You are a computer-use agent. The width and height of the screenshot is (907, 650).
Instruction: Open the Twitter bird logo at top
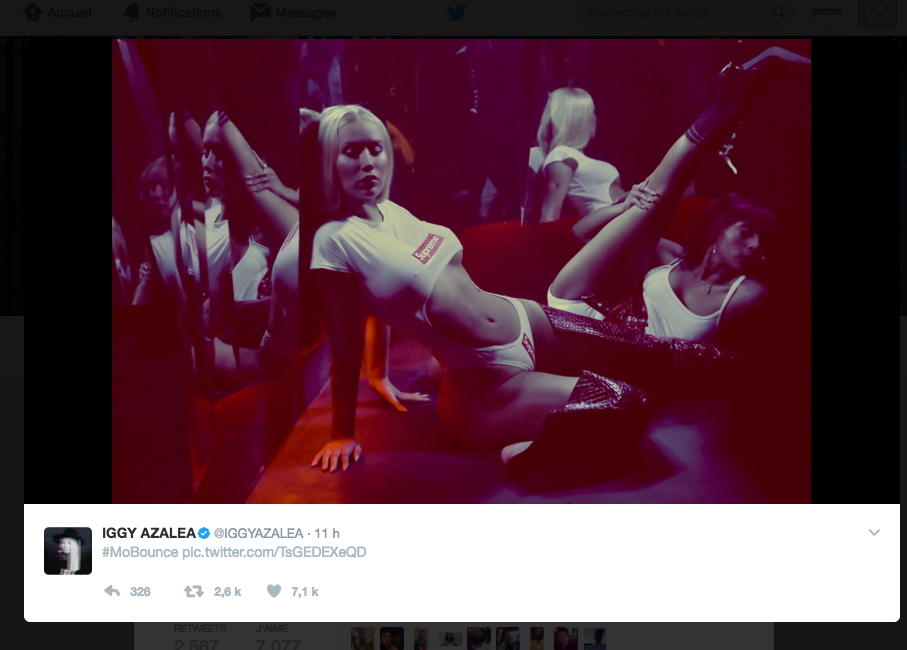coord(456,12)
